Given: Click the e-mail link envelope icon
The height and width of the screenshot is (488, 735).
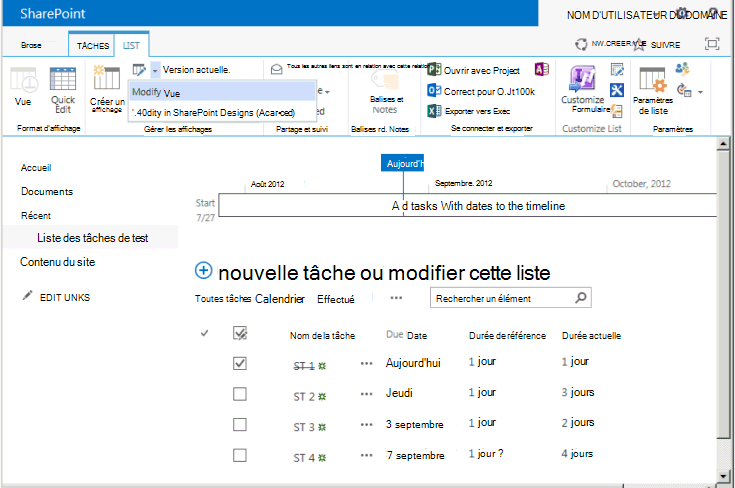Looking at the screenshot, I should pyautogui.click(x=277, y=70).
